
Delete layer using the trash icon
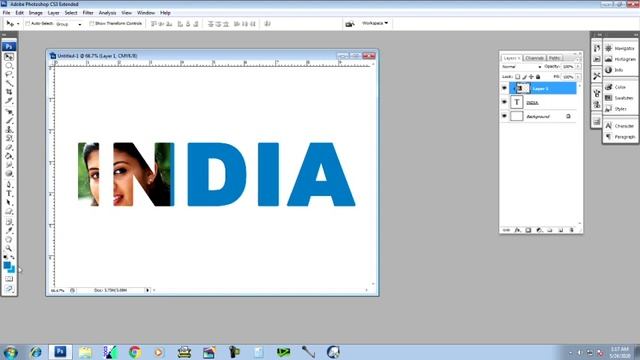(x=571, y=230)
